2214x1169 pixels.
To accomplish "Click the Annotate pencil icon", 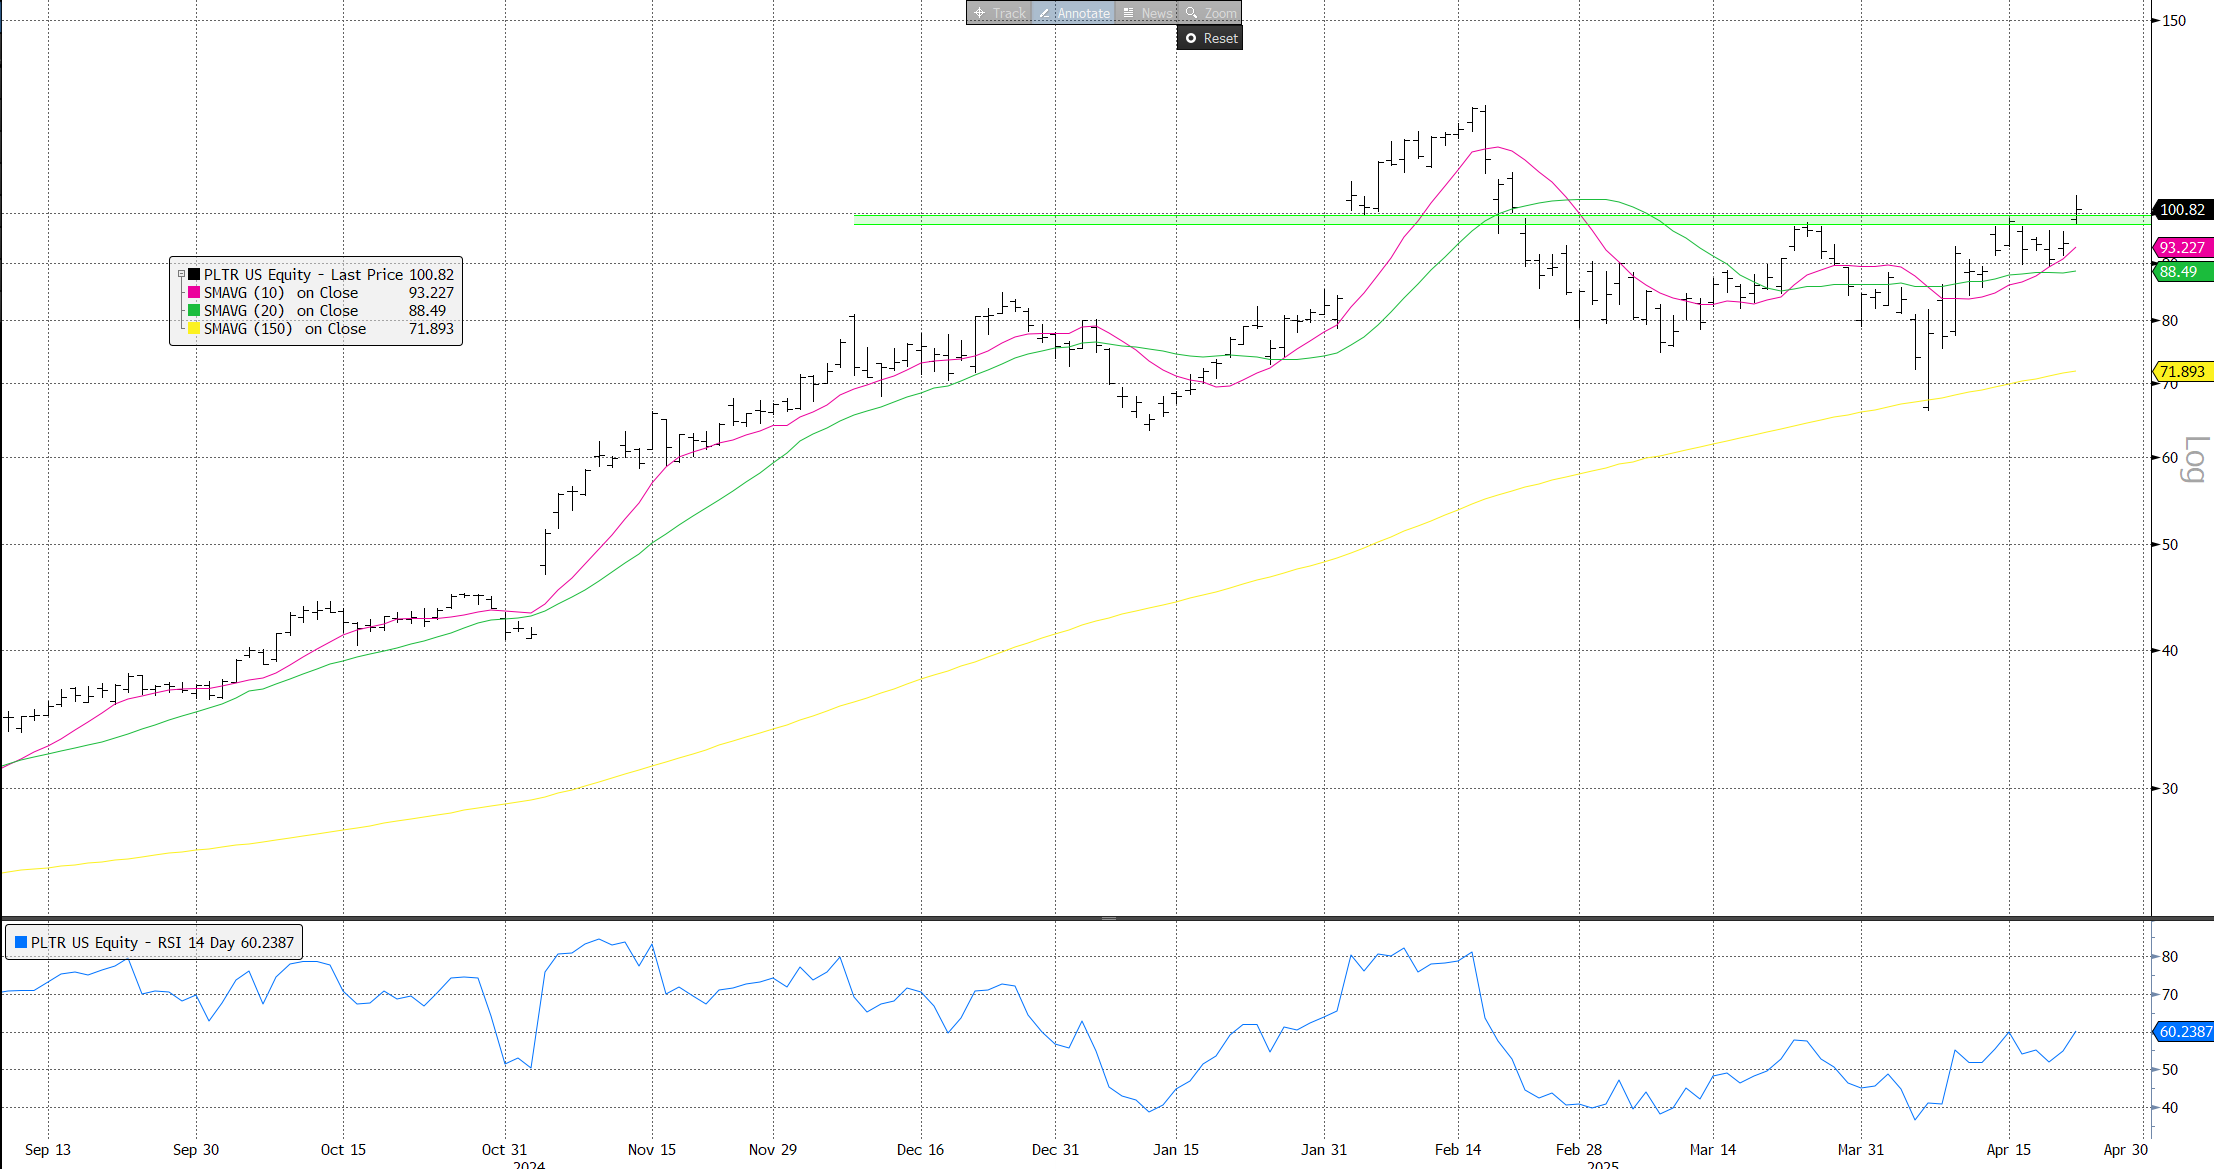I will 1044,13.
